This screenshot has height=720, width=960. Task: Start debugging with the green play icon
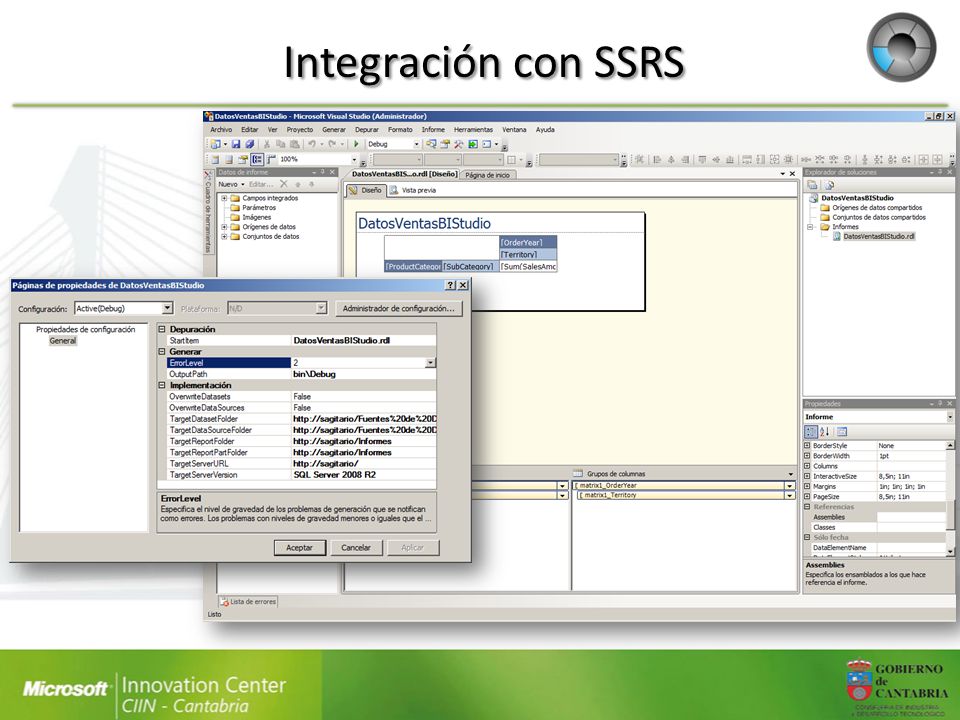[356, 144]
